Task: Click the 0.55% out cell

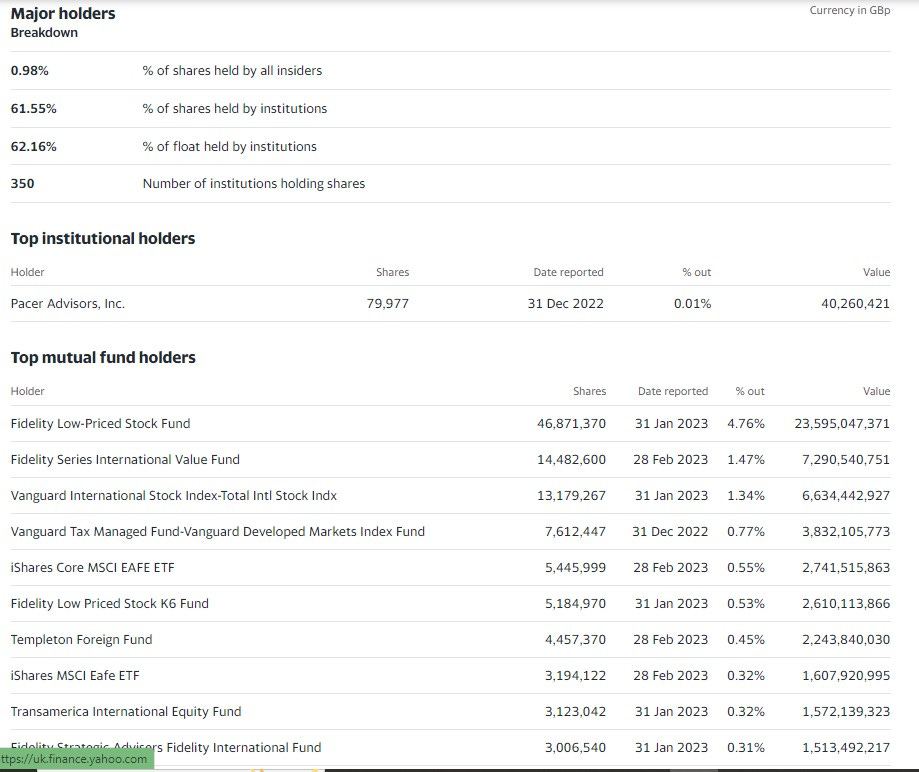Action: 746,568
